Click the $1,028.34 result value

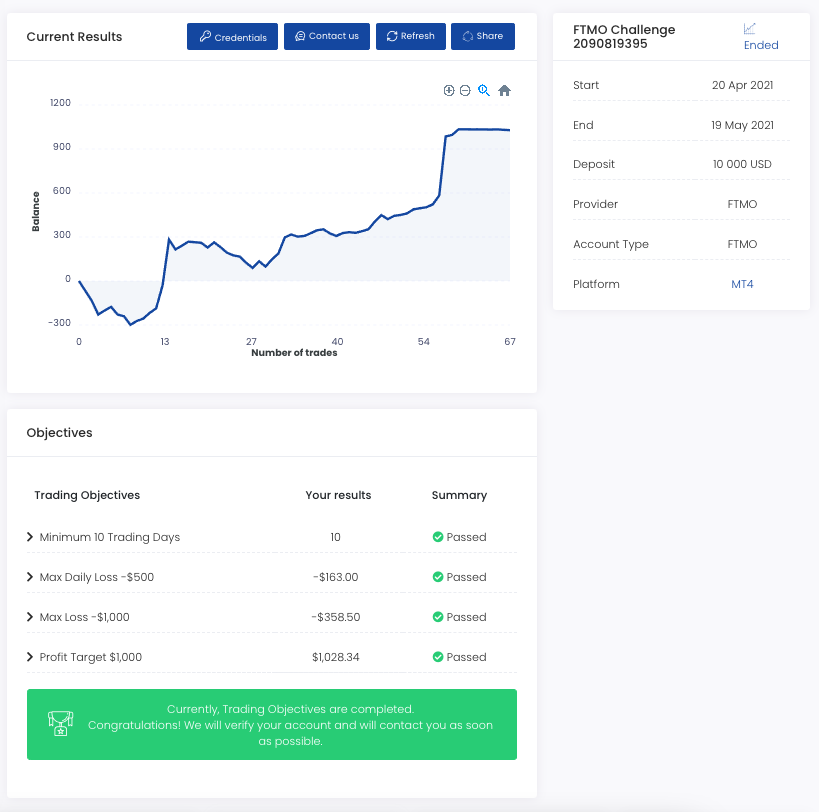[335, 657]
